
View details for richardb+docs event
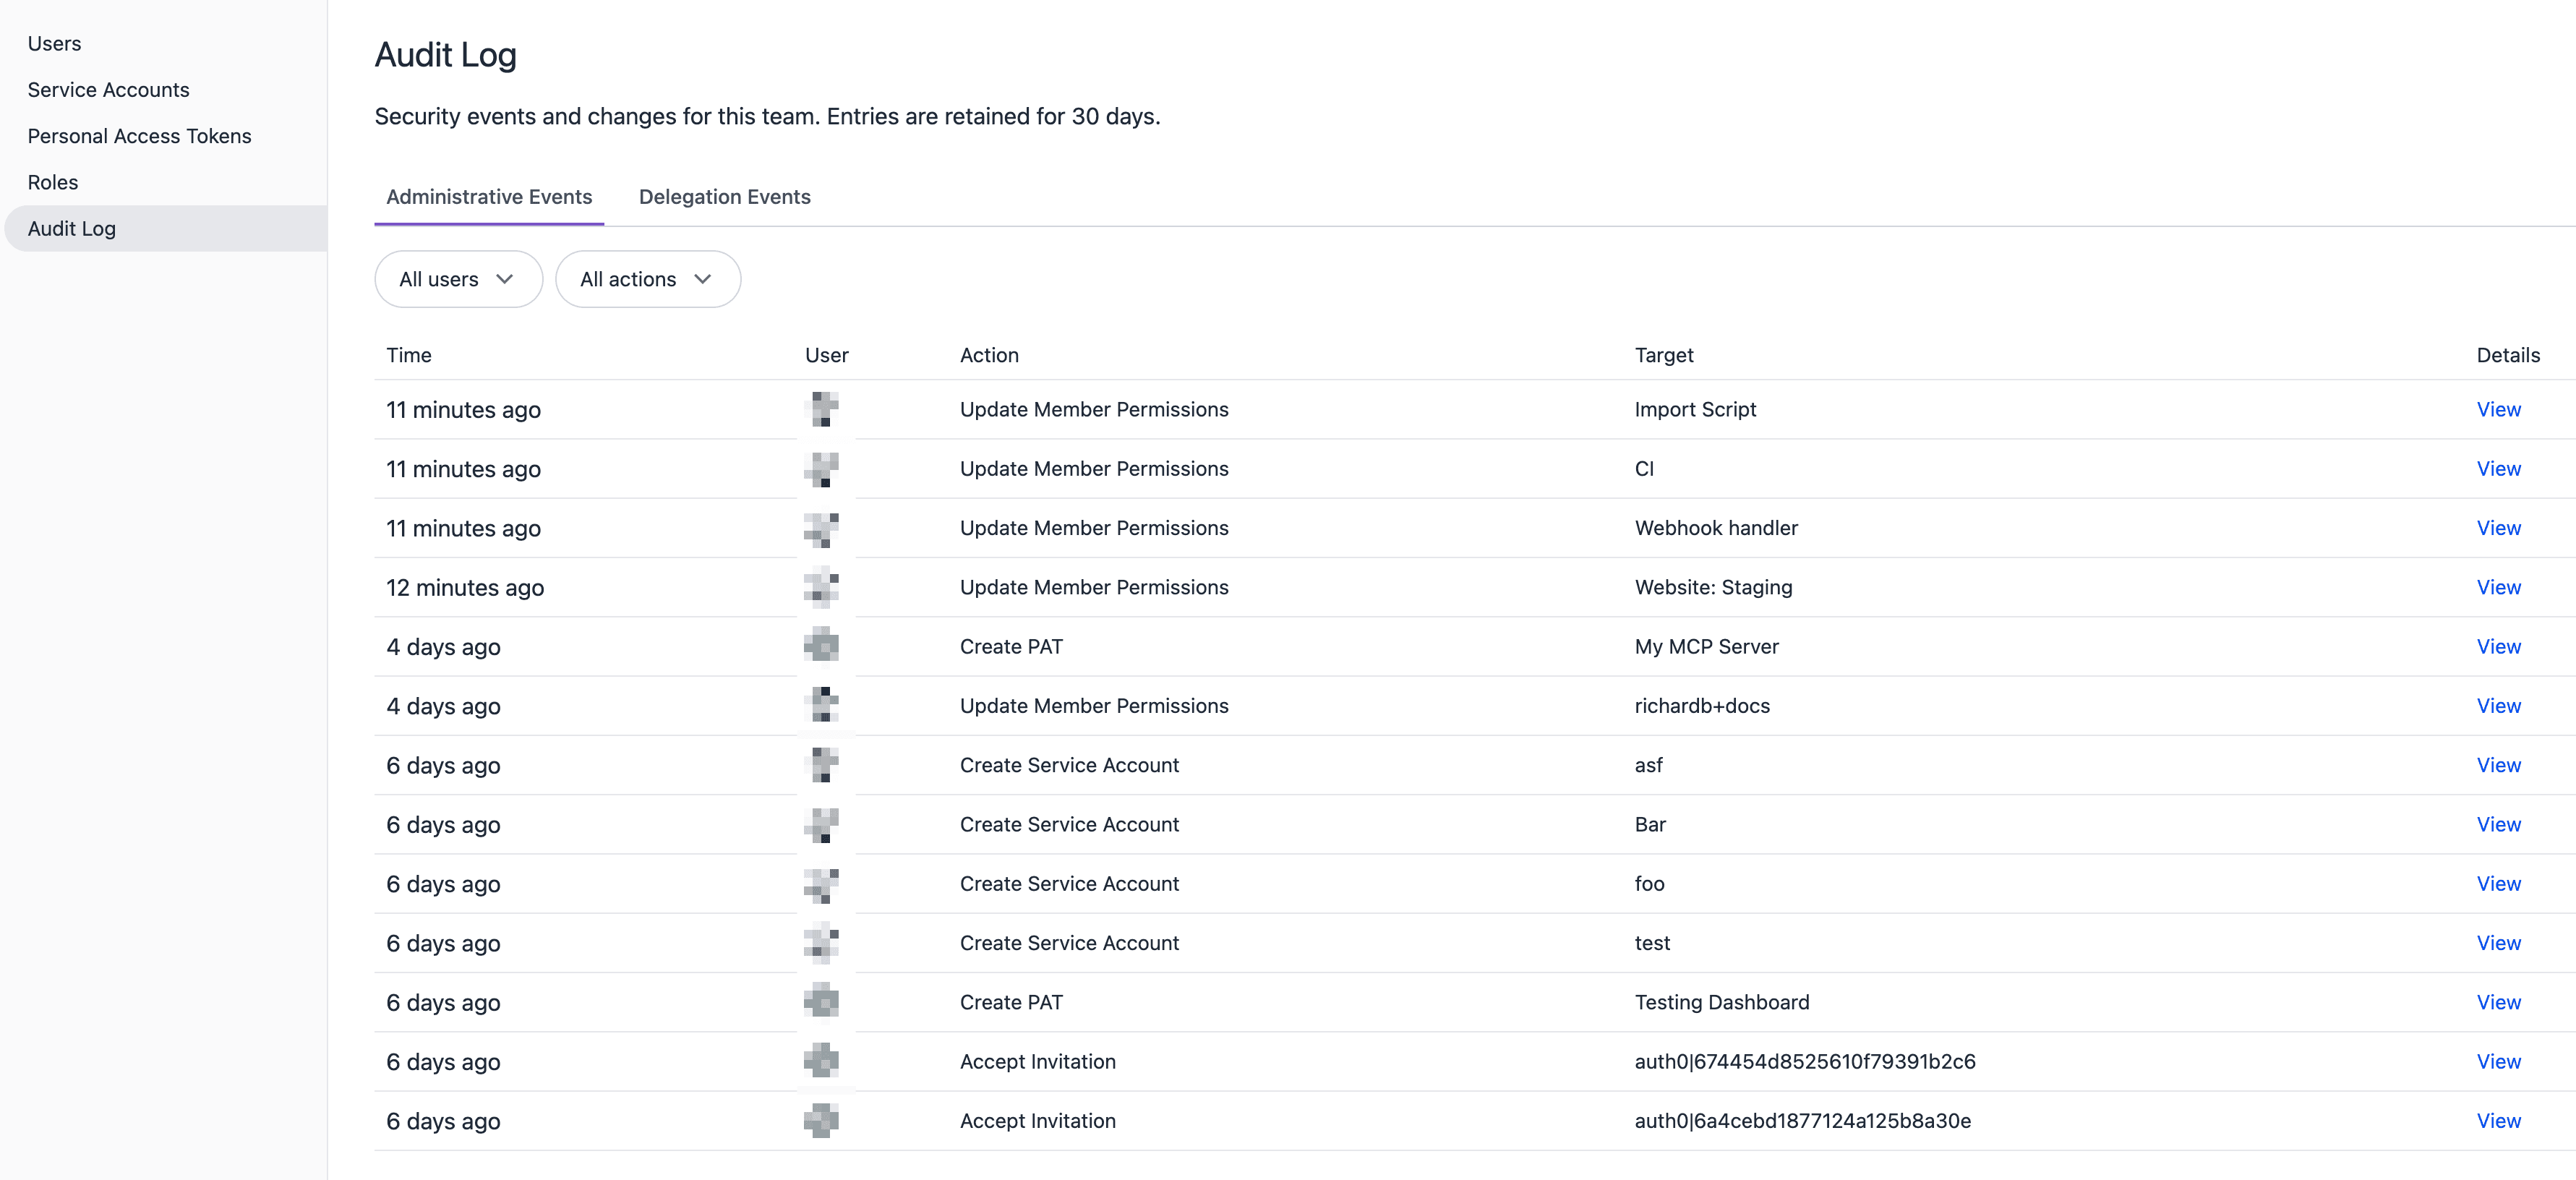coord(2498,706)
